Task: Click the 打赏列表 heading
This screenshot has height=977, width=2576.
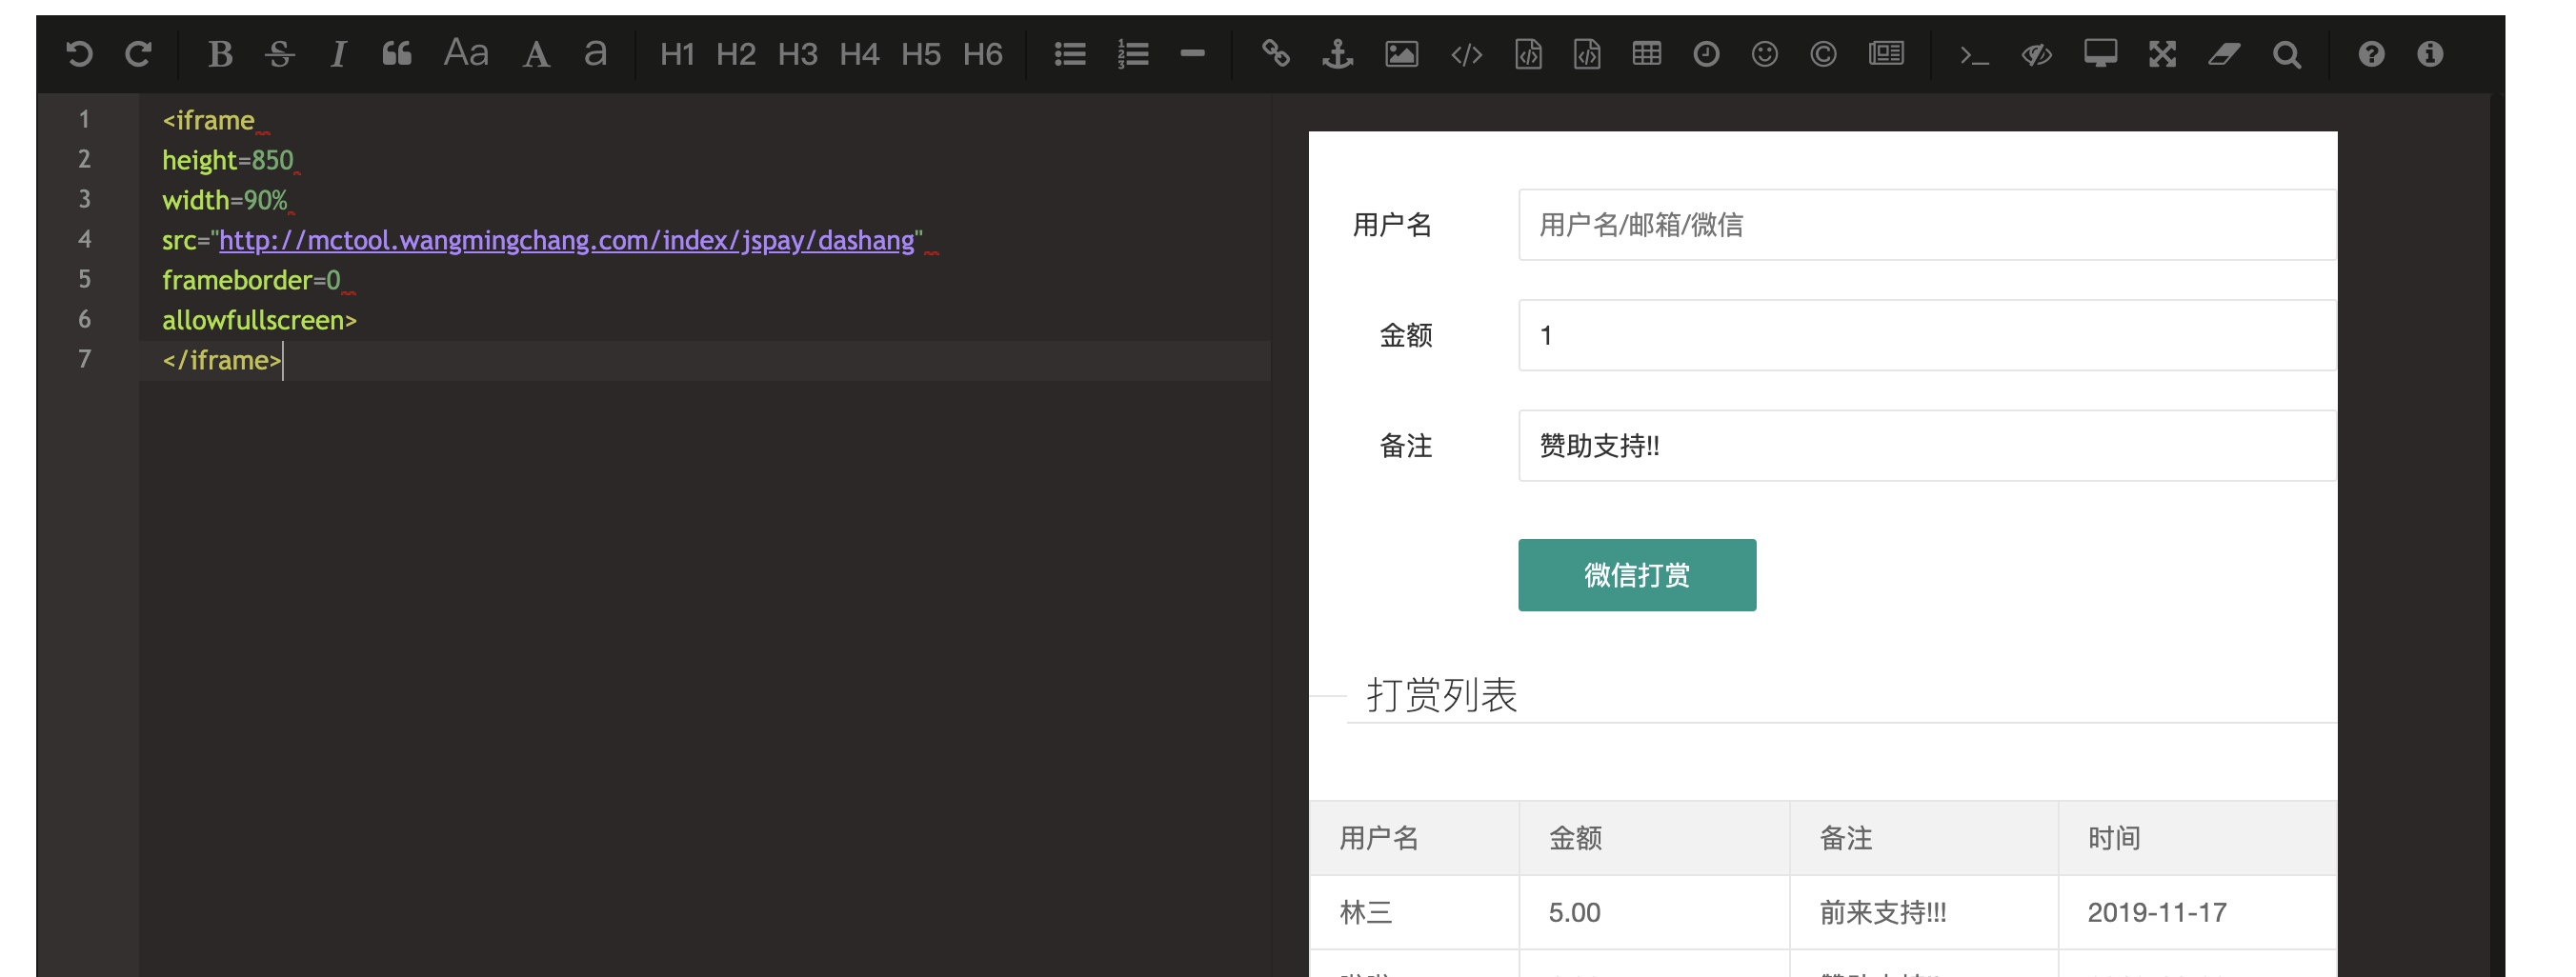Action: 1442,695
